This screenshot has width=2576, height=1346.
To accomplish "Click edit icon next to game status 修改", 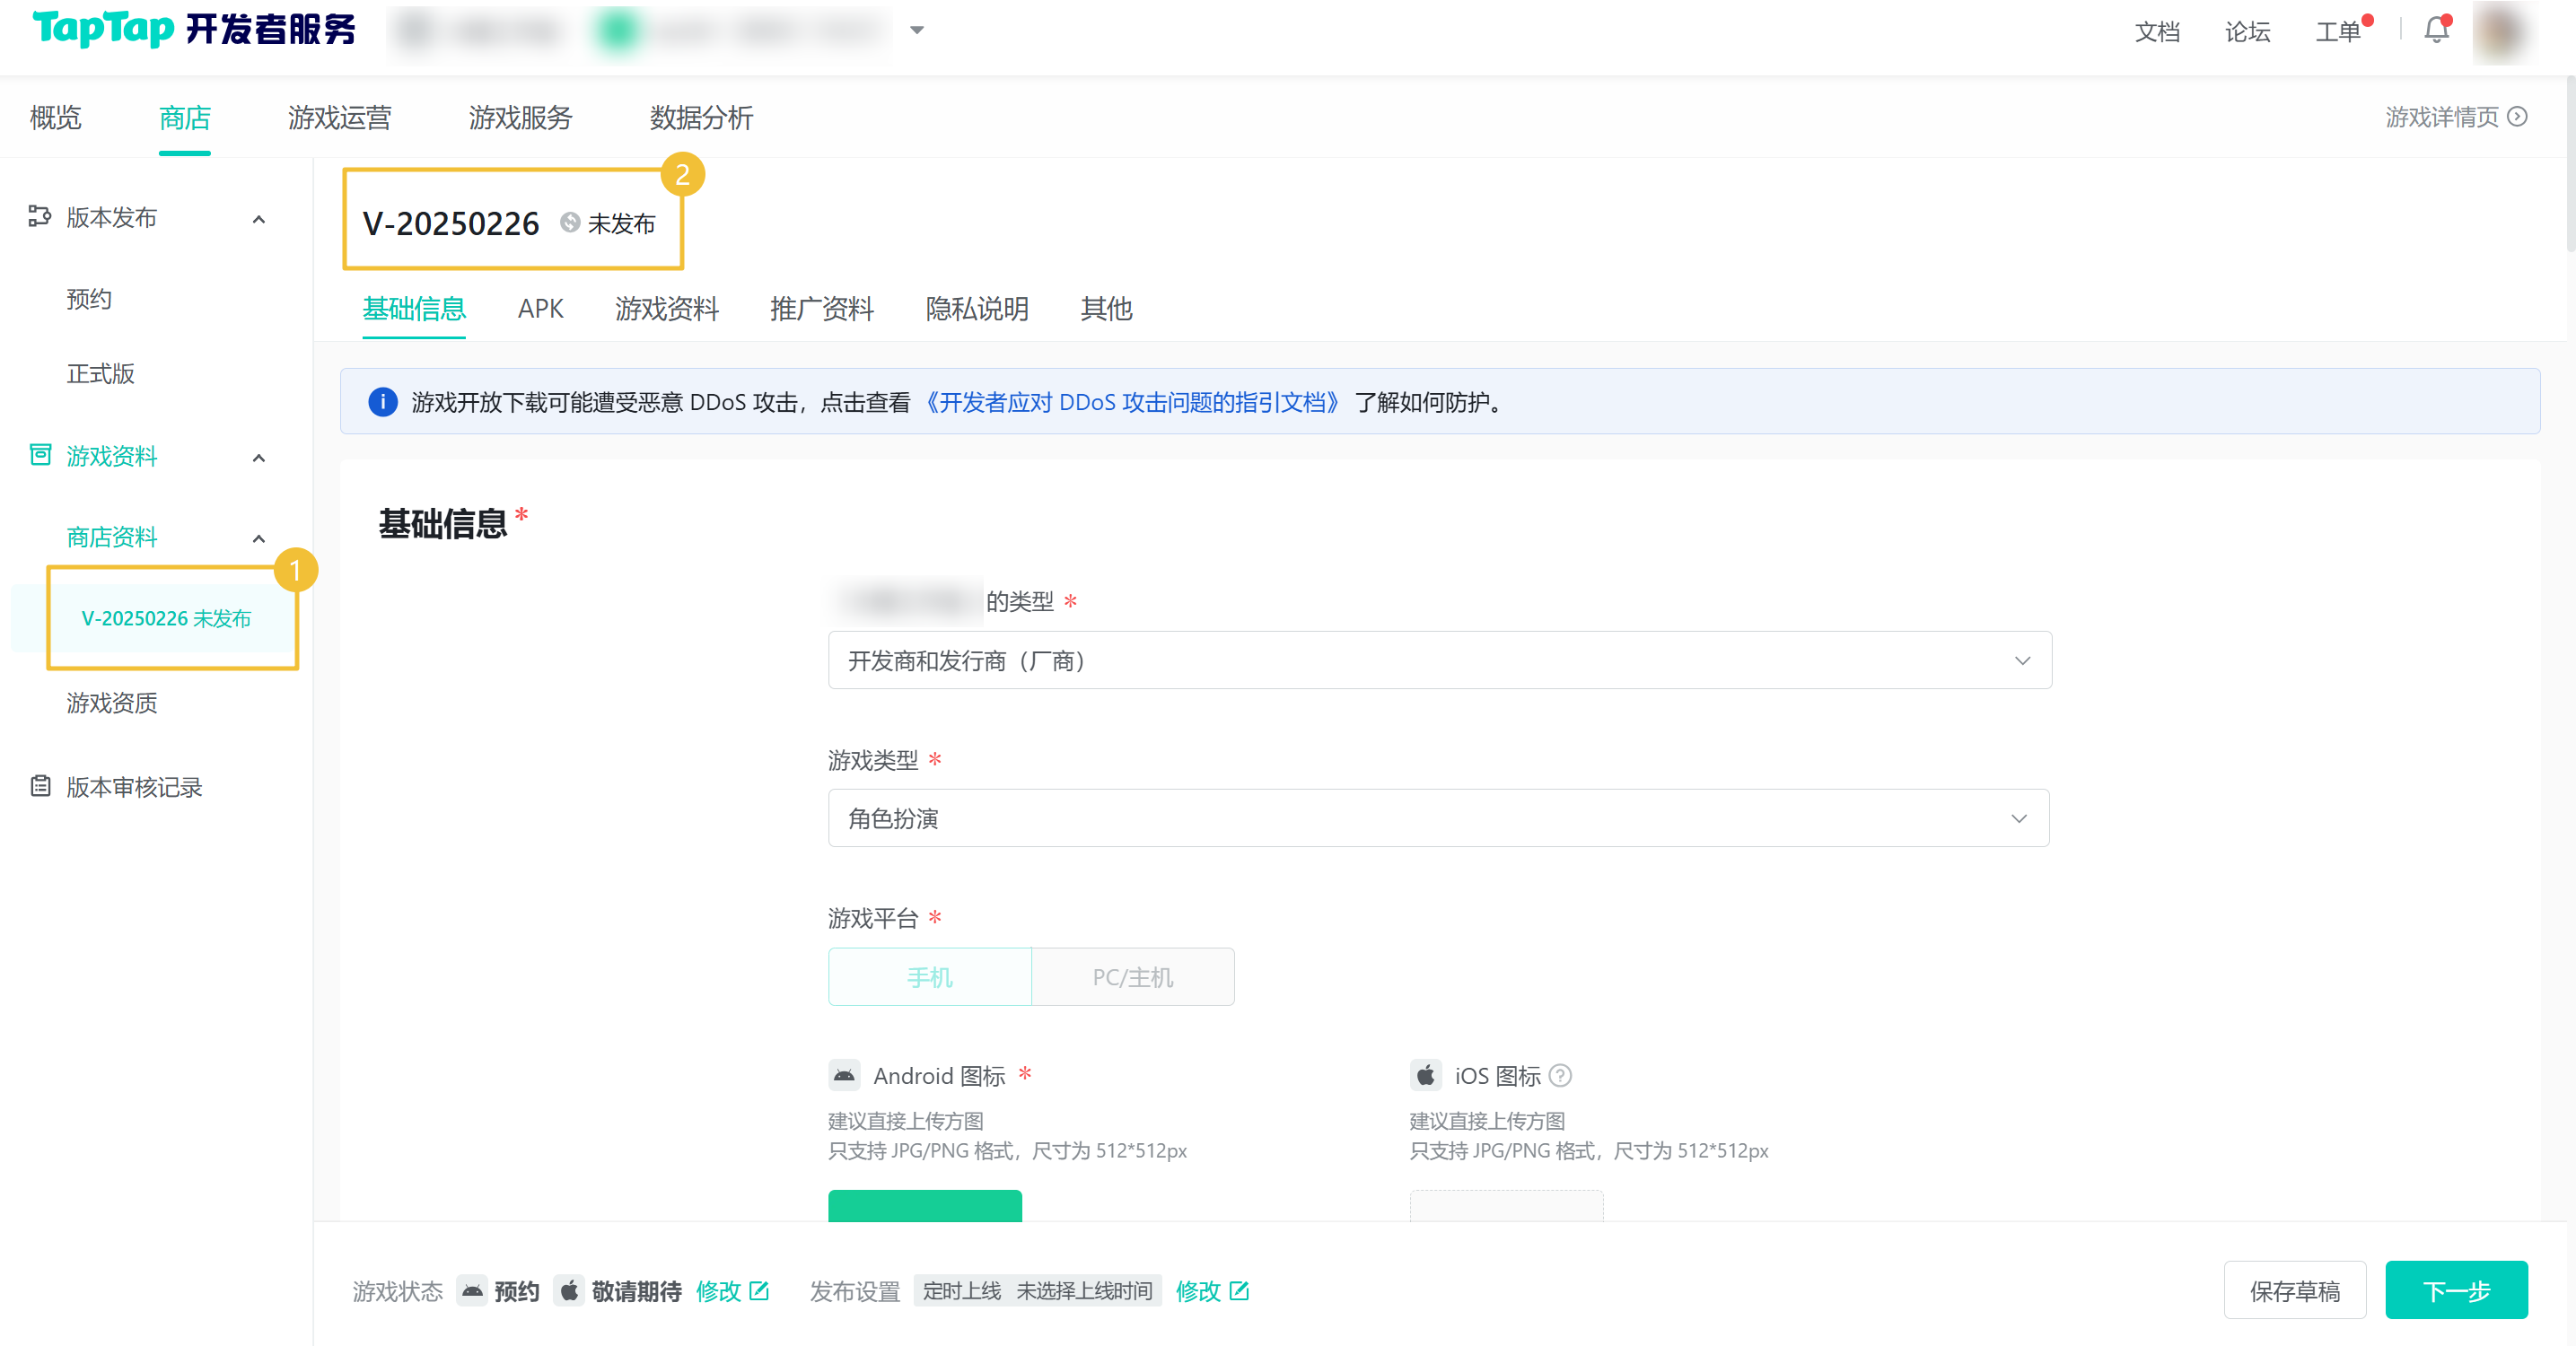I will tap(759, 1290).
